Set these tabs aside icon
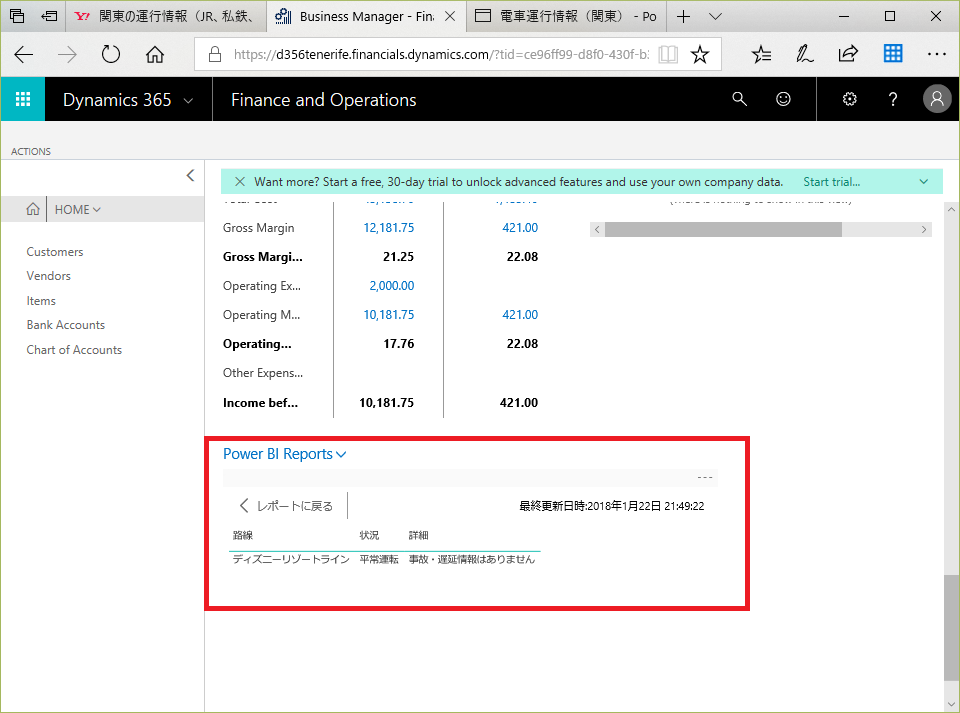 click(50, 16)
